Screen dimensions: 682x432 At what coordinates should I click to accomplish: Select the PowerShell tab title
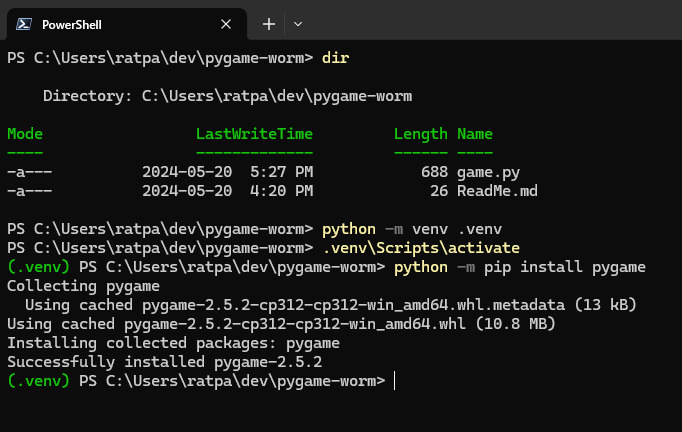[71, 24]
